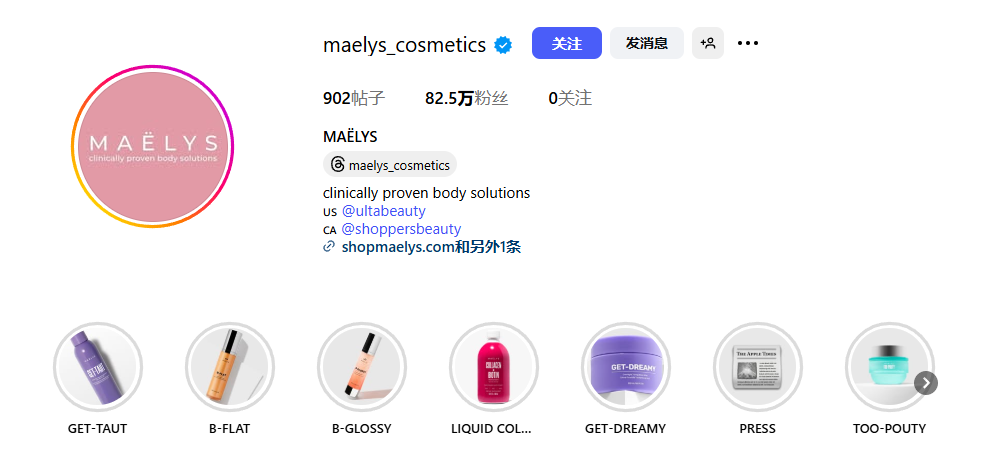Open the PRESS newspaper highlight
This screenshot has width=991, height=460.
pyautogui.click(x=758, y=366)
